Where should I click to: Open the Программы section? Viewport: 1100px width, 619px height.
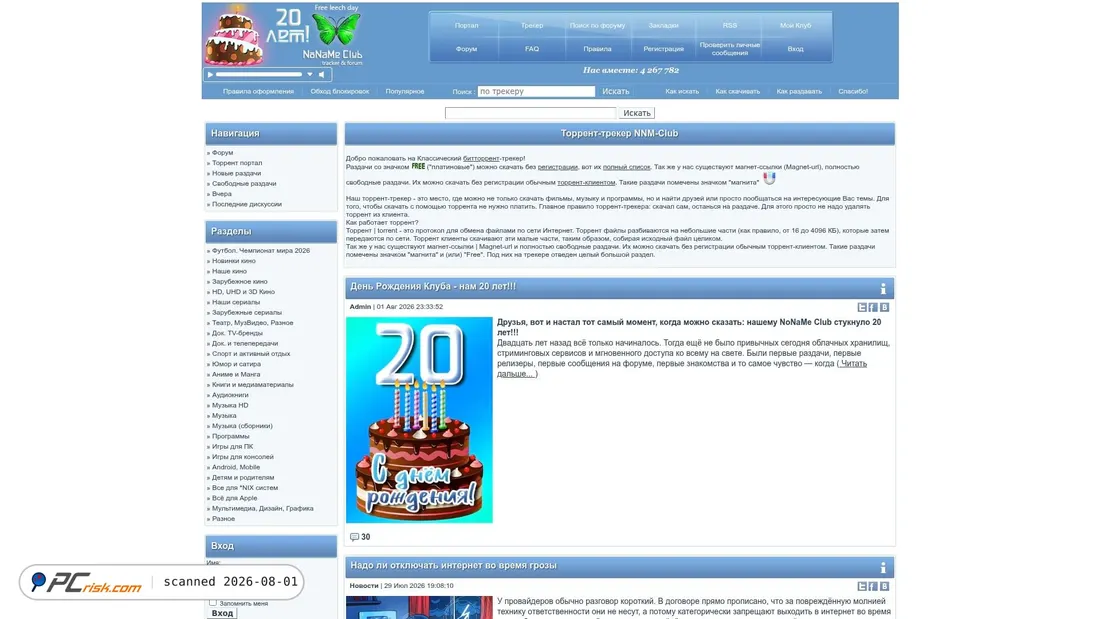click(231, 437)
